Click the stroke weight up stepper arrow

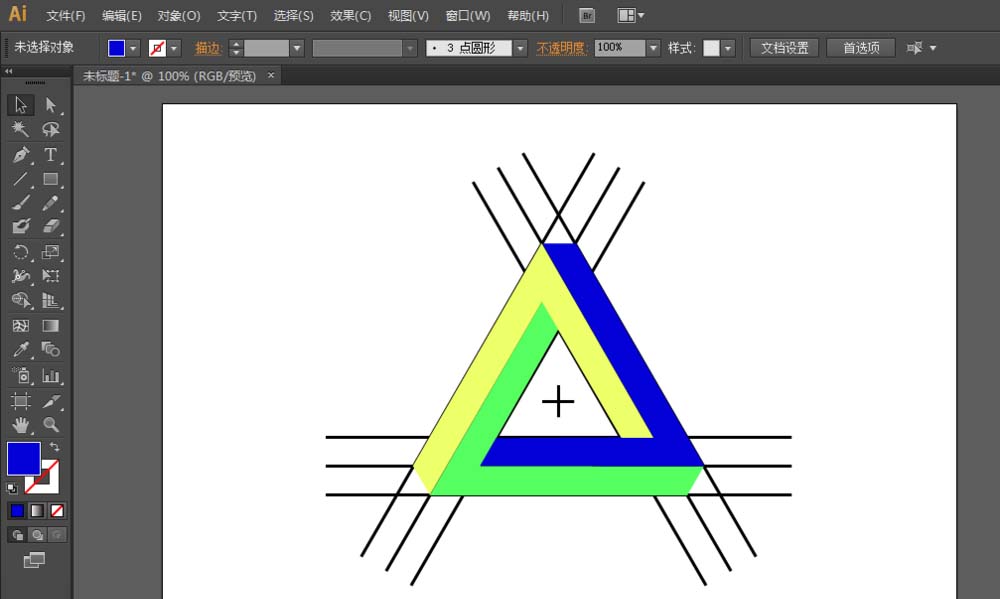236,42
